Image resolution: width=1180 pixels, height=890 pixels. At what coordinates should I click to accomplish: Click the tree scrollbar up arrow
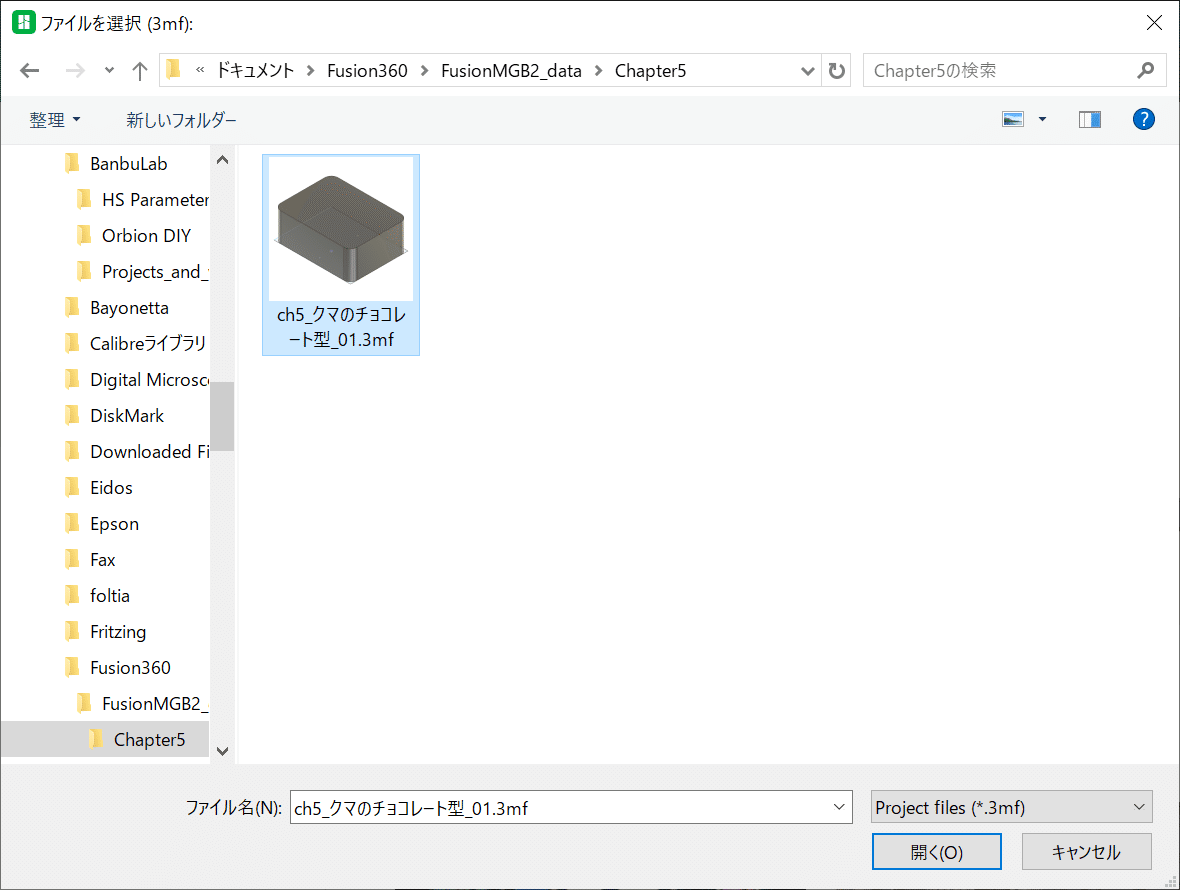tap(222, 159)
